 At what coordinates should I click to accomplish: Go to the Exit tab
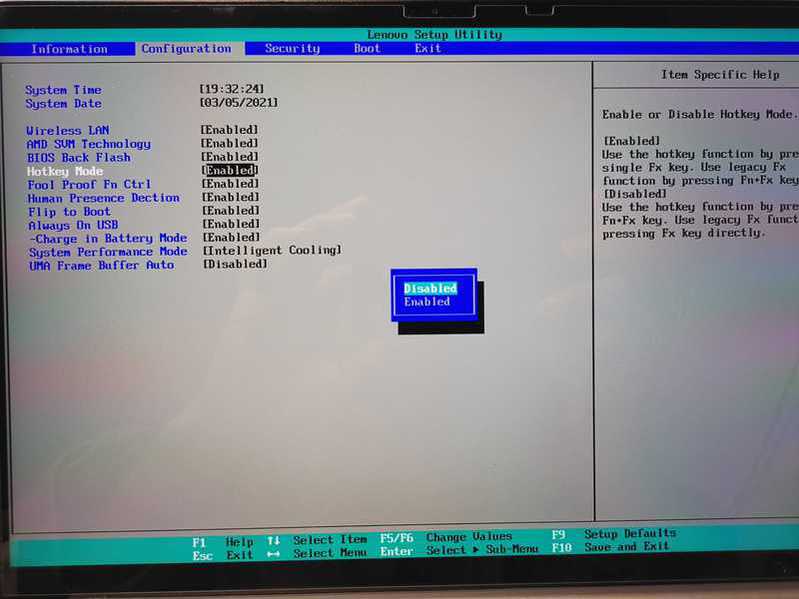[x=428, y=48]
